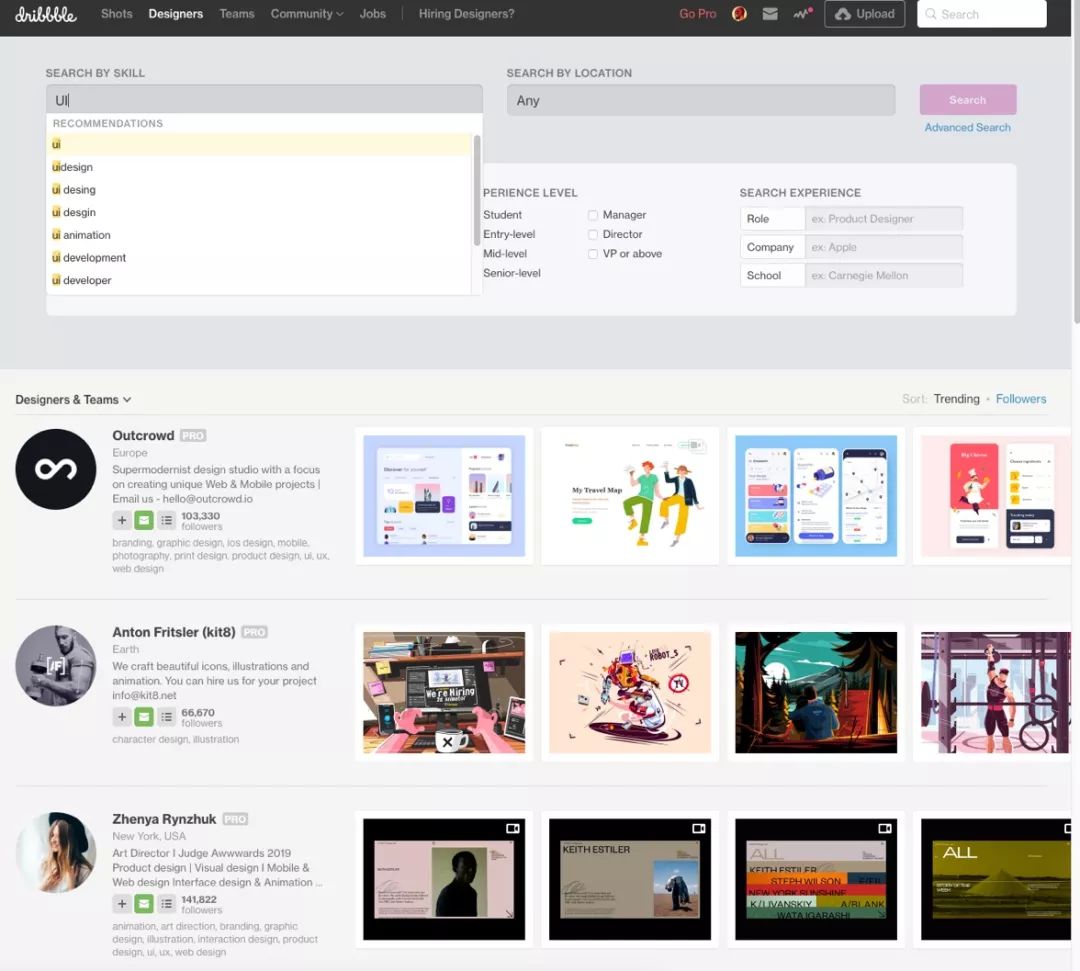
Task: Click the PRO badge next to Zhenya Rynzhuk
Action: pyautogui.click(x=235, y=819)
